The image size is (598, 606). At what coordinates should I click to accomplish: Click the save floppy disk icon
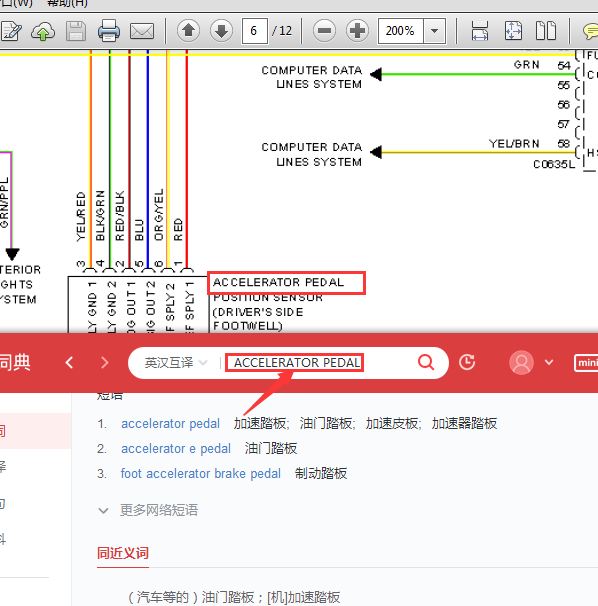click(x=76, y=31)
